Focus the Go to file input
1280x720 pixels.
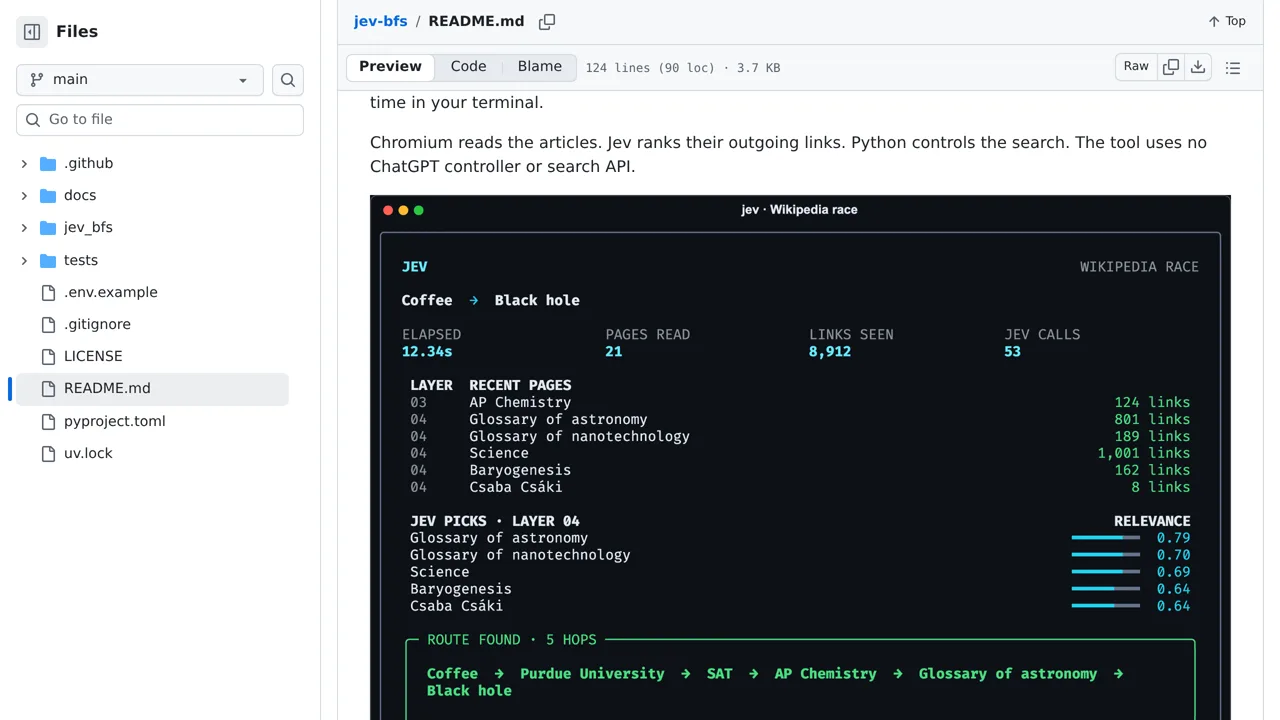point(160,119)
